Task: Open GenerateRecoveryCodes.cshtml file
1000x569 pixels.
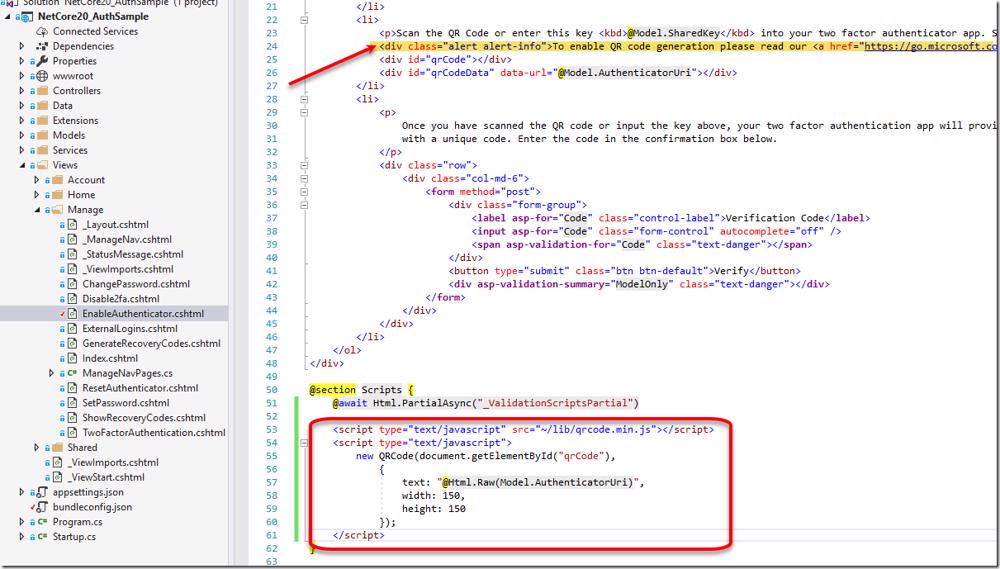Action: (151, 344)
